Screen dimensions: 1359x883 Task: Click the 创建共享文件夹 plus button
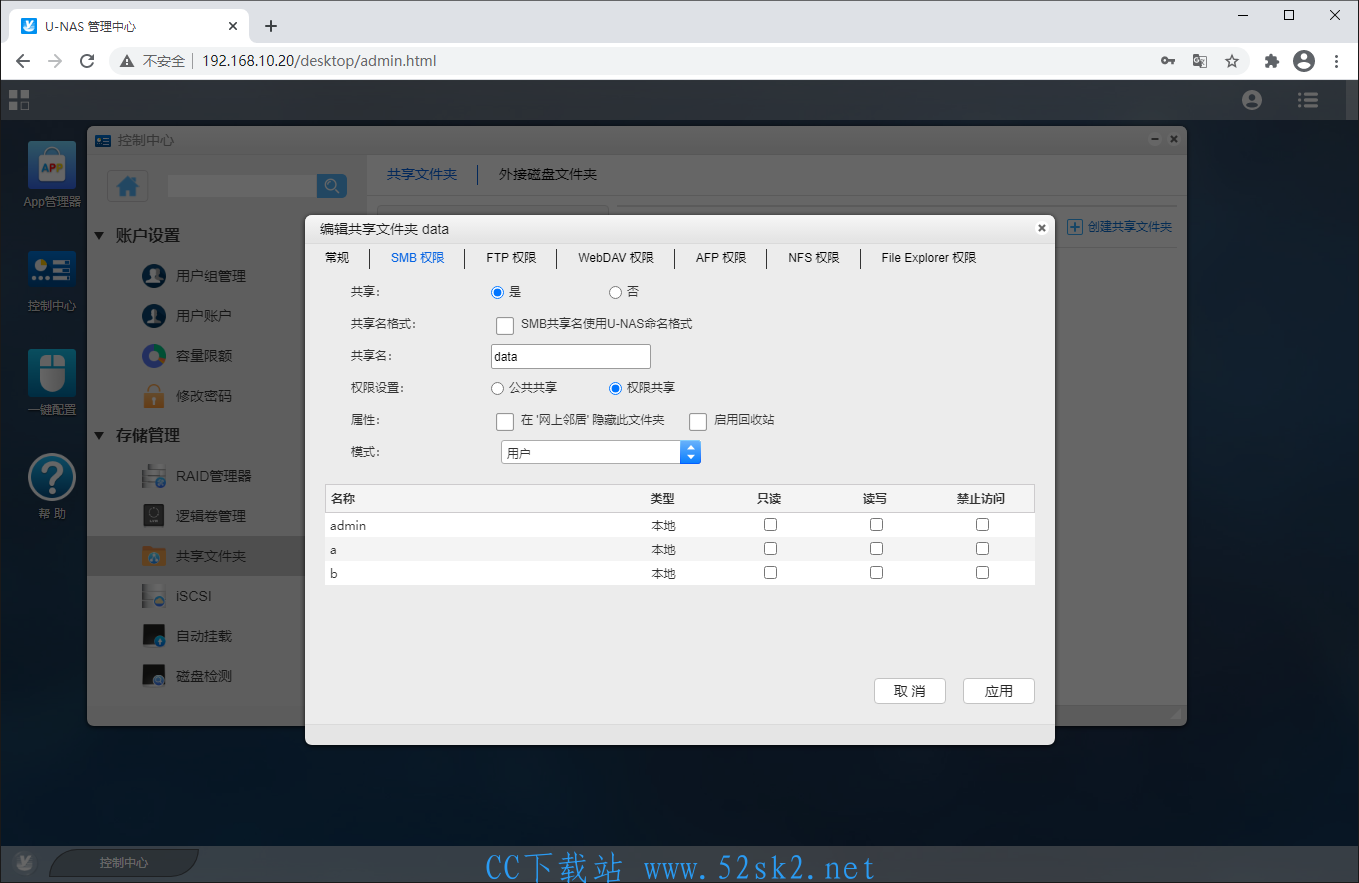tap(1075, 227)
